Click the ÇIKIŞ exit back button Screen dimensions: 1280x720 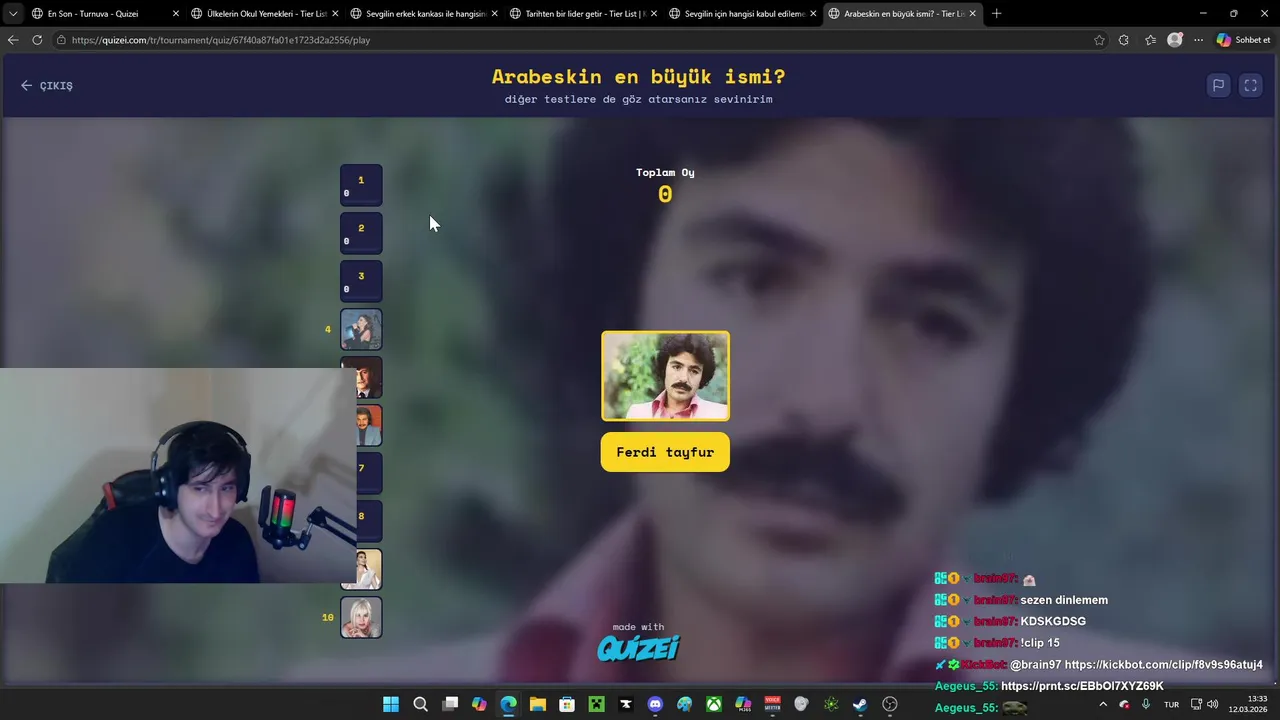pos(47,86)
